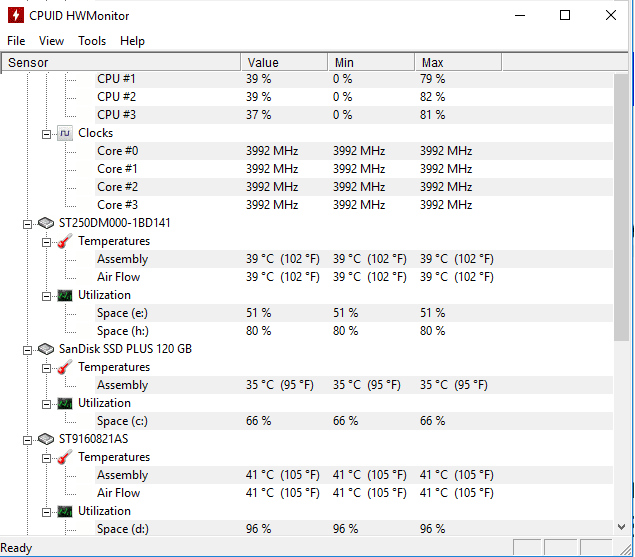Click the HWMonitor app icon in title bar

point(15,15)
